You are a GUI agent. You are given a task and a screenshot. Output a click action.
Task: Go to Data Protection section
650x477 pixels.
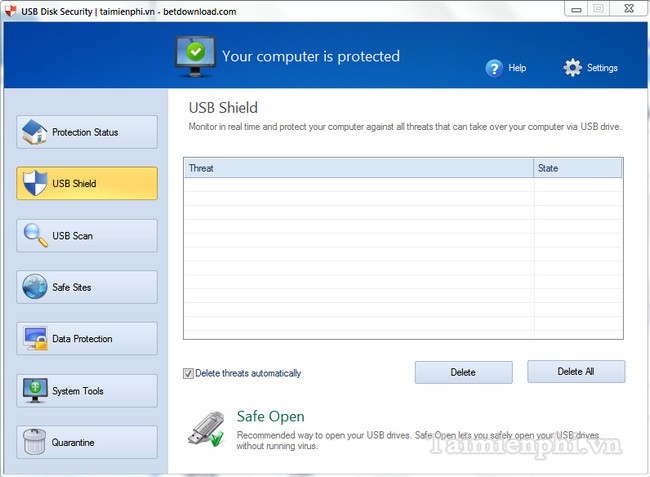(87, 339)
